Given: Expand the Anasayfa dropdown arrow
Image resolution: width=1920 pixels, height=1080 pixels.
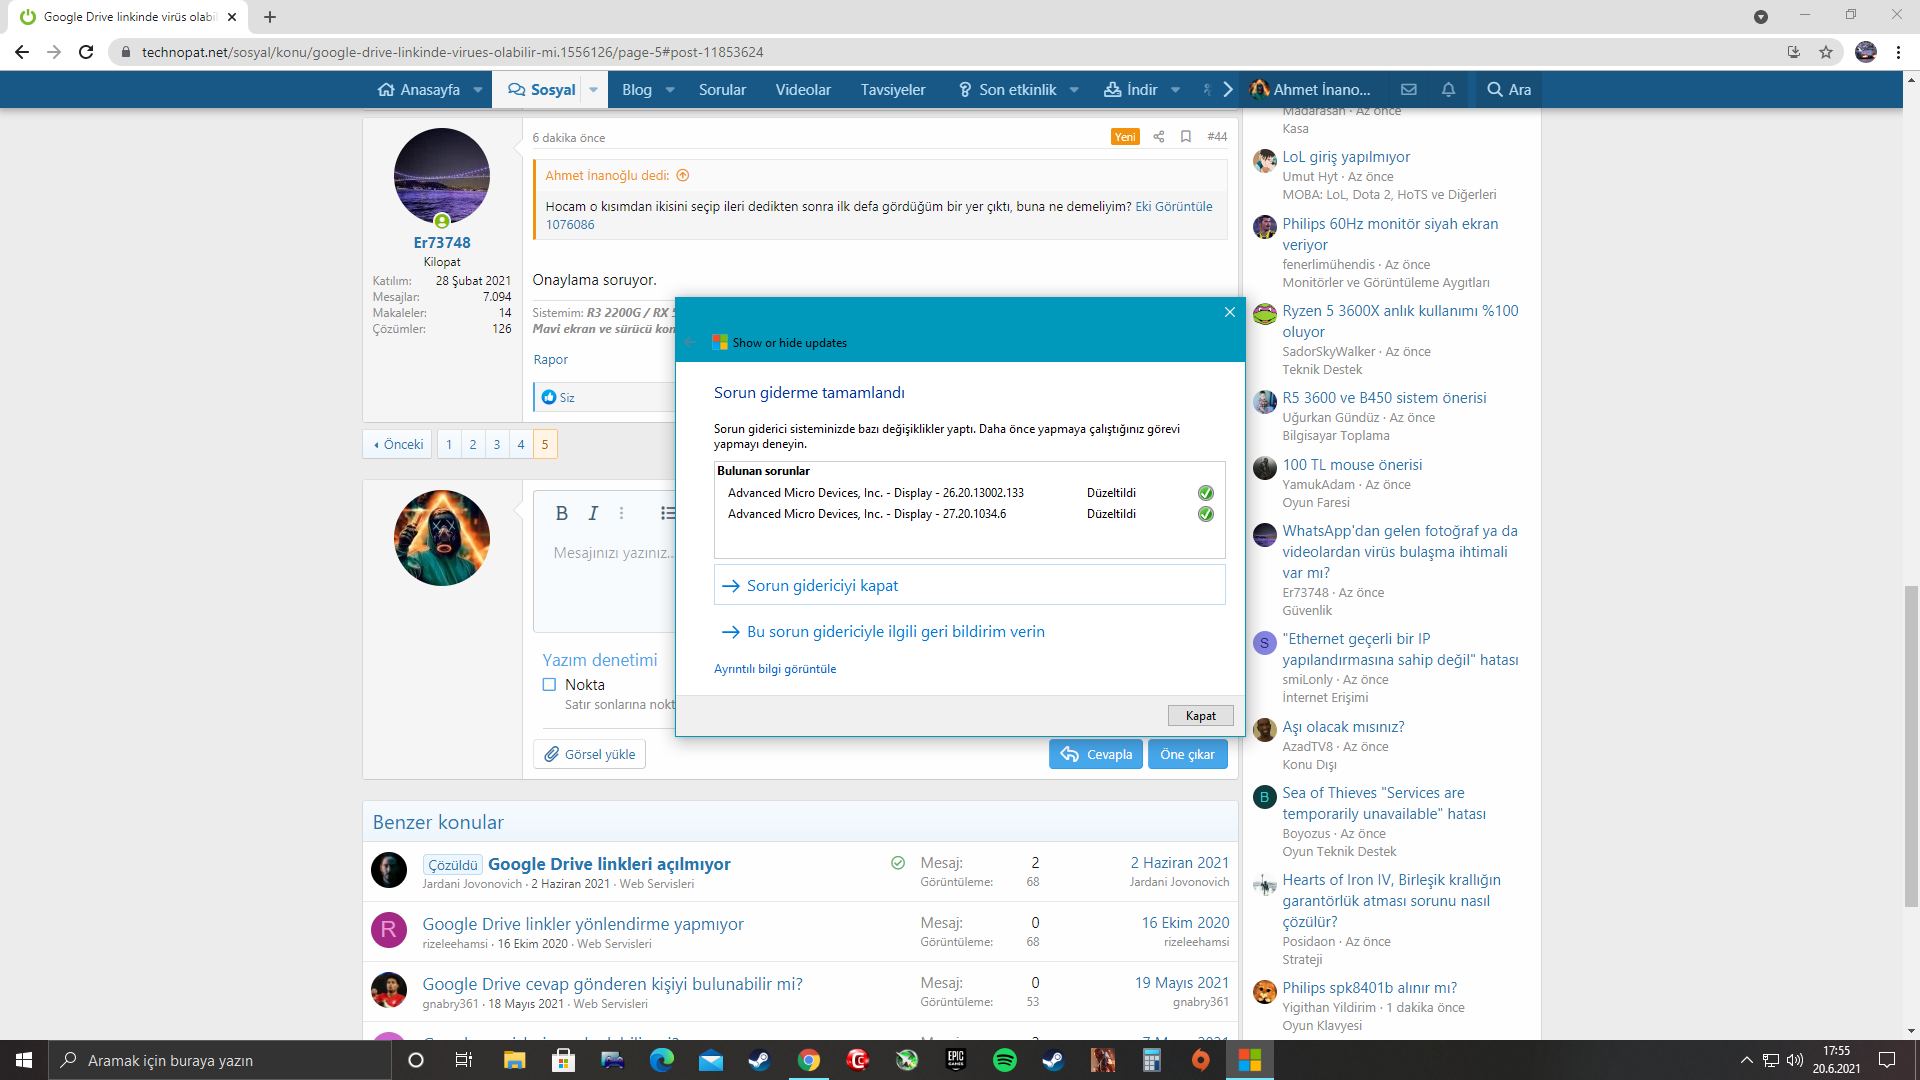Looking at the screenshot, I should [478, 90].
